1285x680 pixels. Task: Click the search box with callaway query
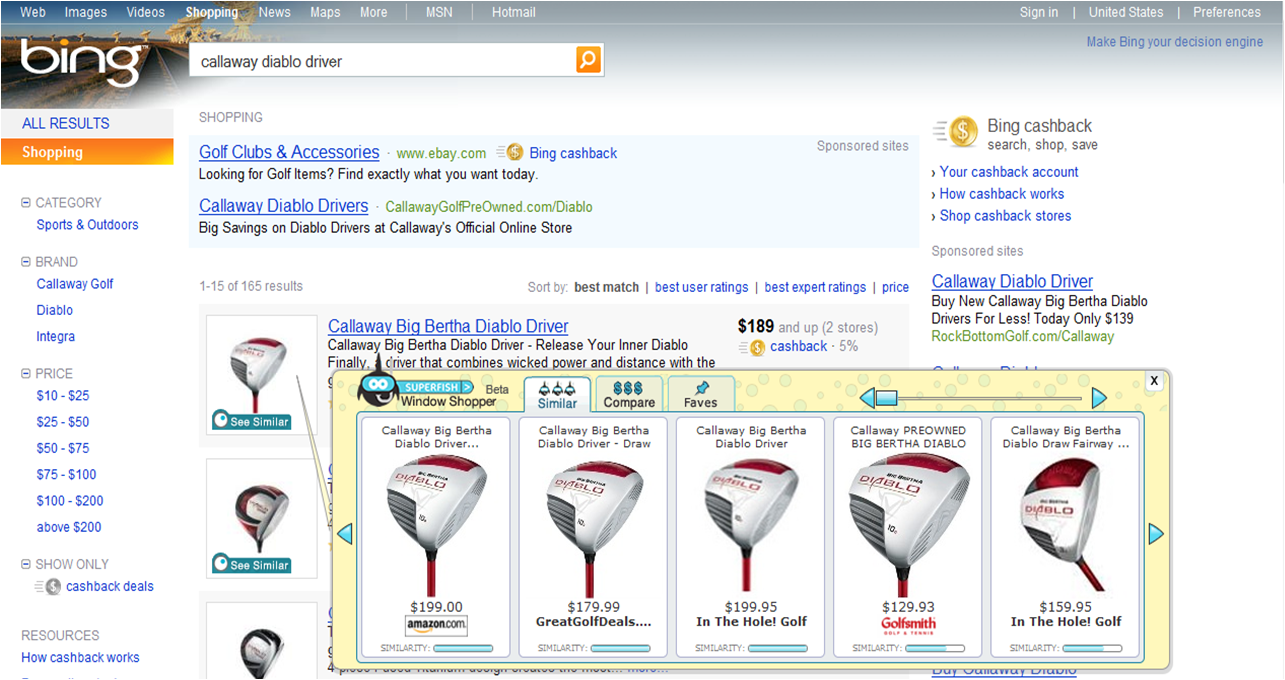click(x=382, y=61)
